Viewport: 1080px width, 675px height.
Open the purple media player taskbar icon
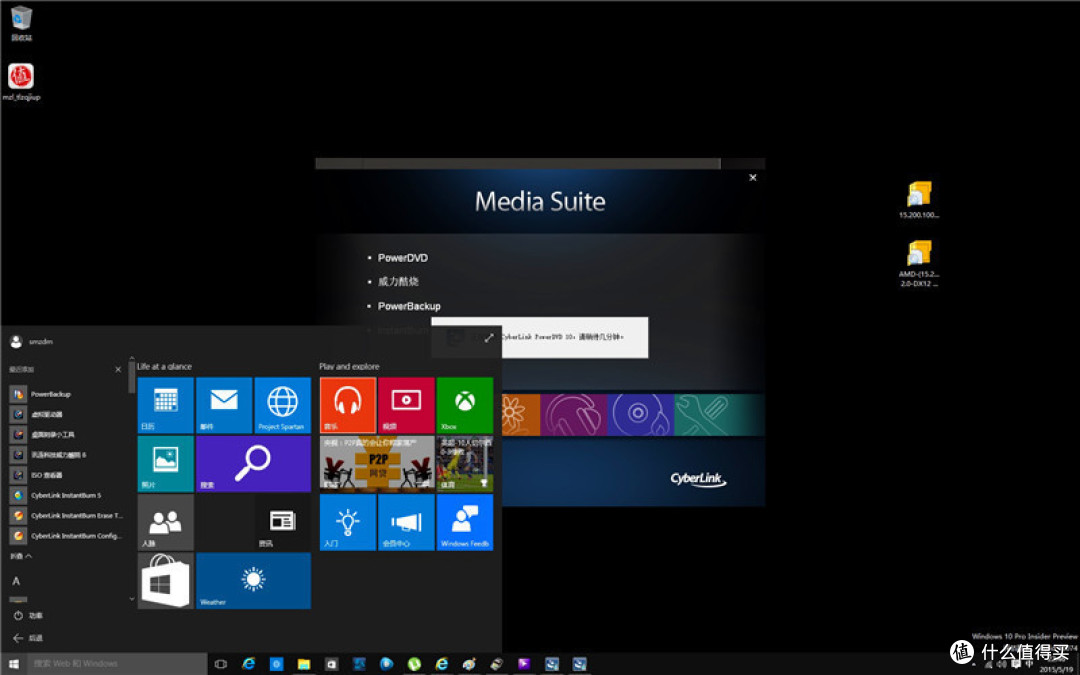click(x=524, y=664)
